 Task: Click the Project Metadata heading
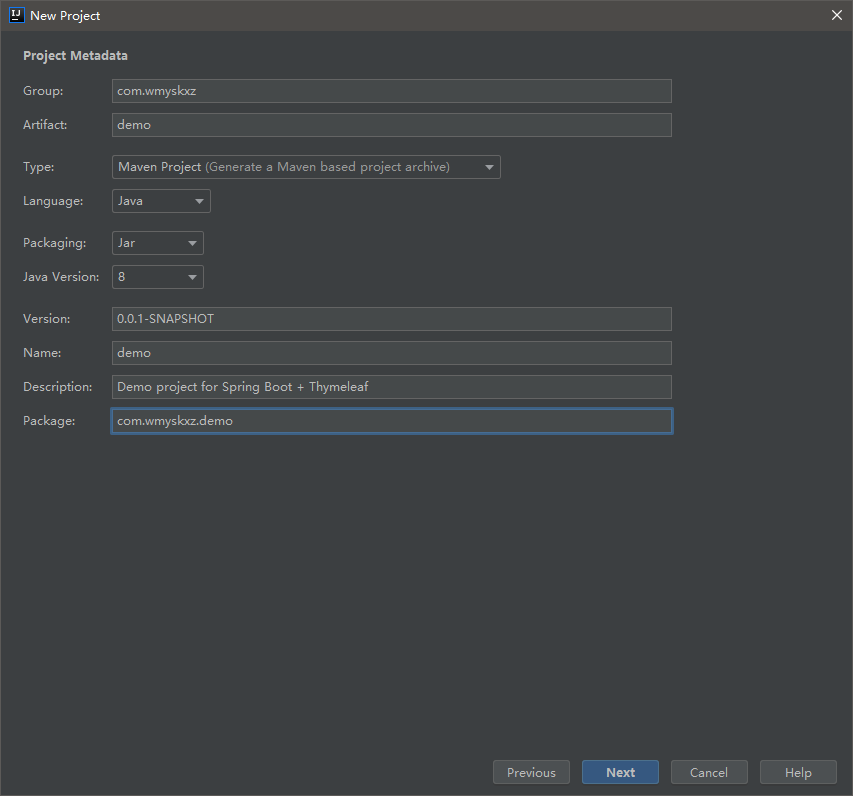pyautogui.click(x=75, y=55)
